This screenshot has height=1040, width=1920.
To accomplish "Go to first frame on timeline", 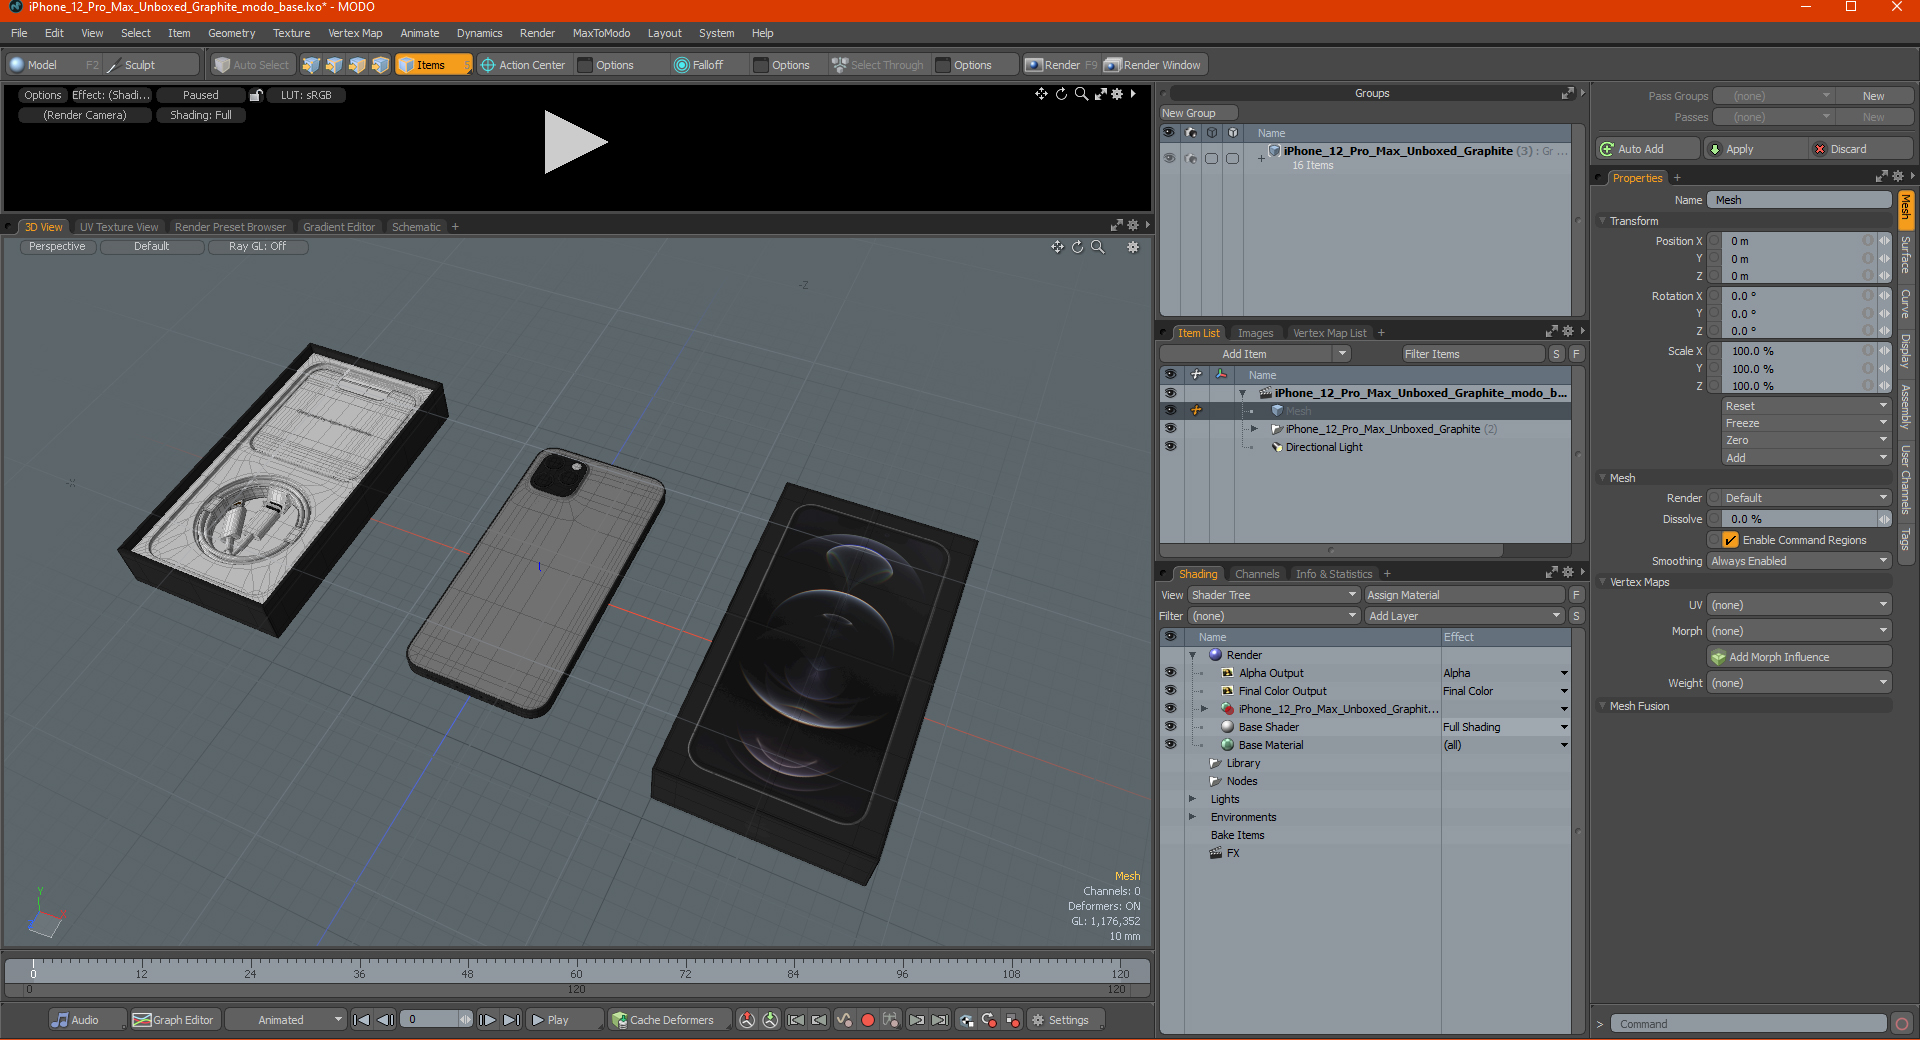I will 362,1020.
